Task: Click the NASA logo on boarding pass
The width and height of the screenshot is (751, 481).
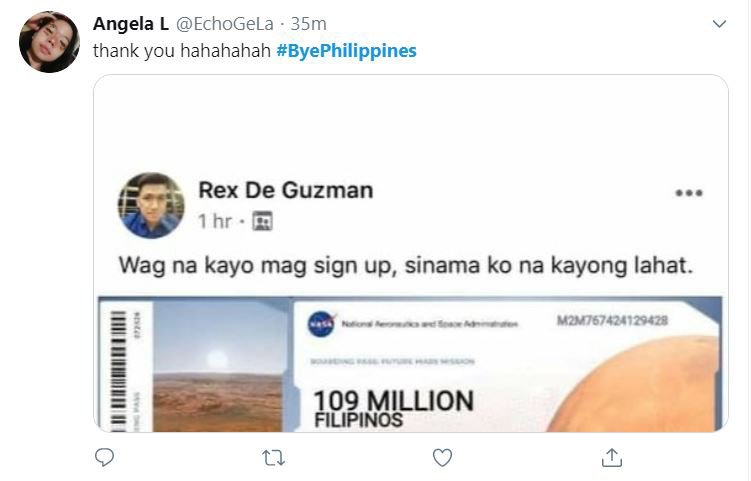Action: pos(321,324)
